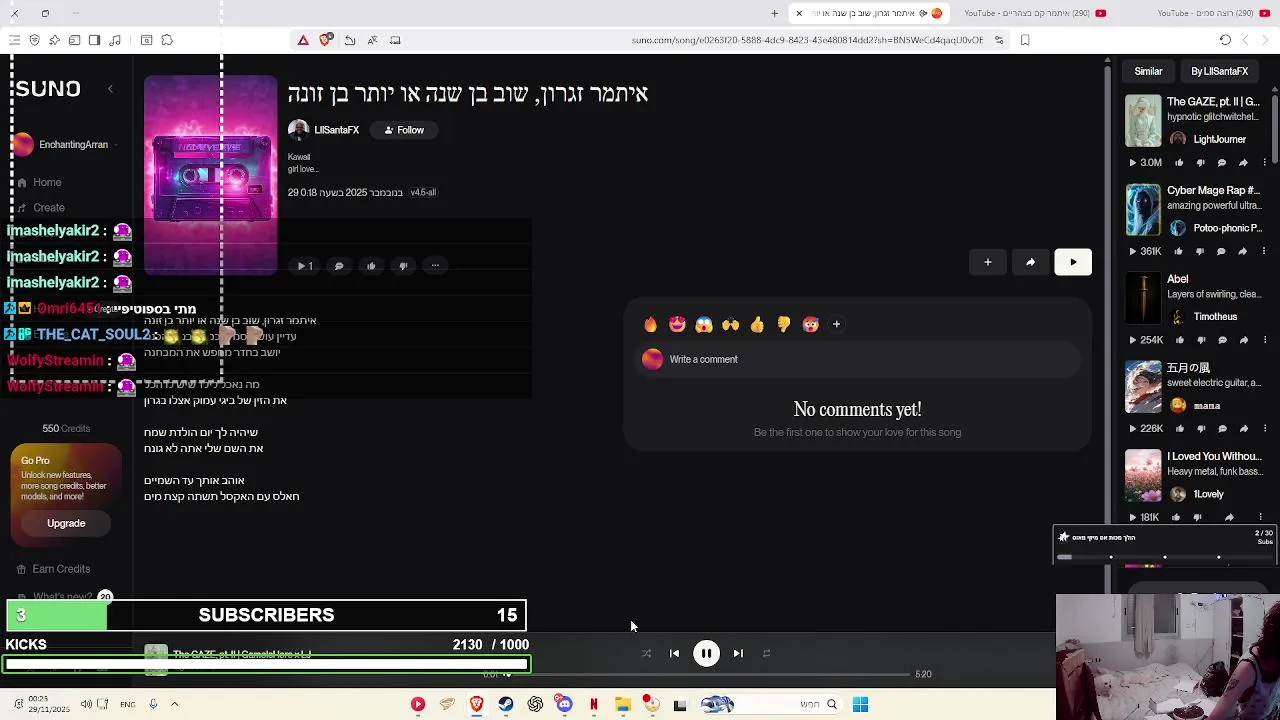Comment on the Abel track
This screenshot has width=1280, height=720.
[x=1221, y=340]
